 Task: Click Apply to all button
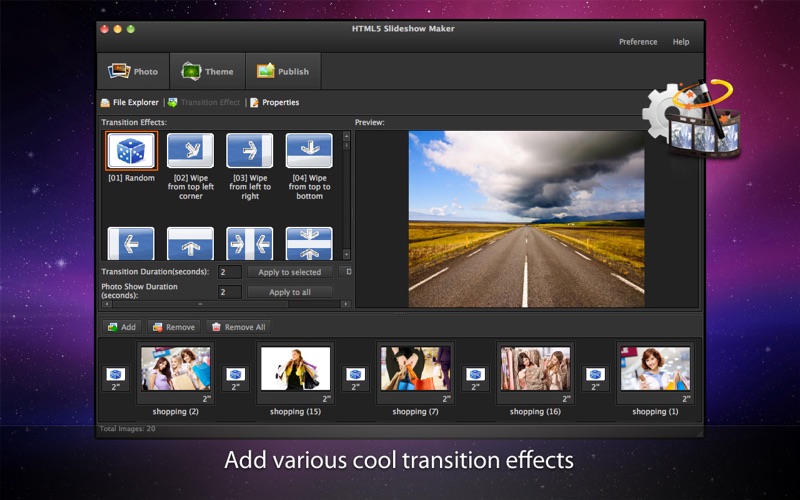click(x=290, y=292)
